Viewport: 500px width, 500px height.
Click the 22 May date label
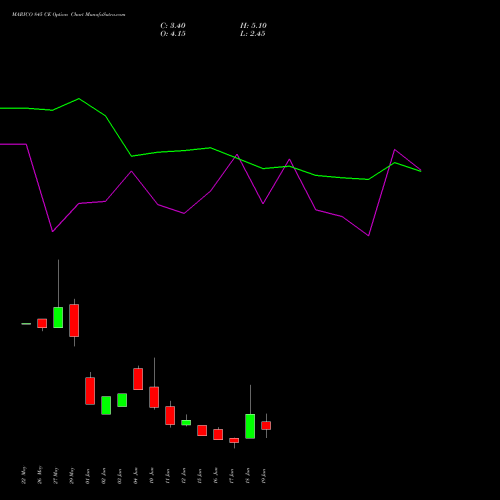click(x=24, y=475)
